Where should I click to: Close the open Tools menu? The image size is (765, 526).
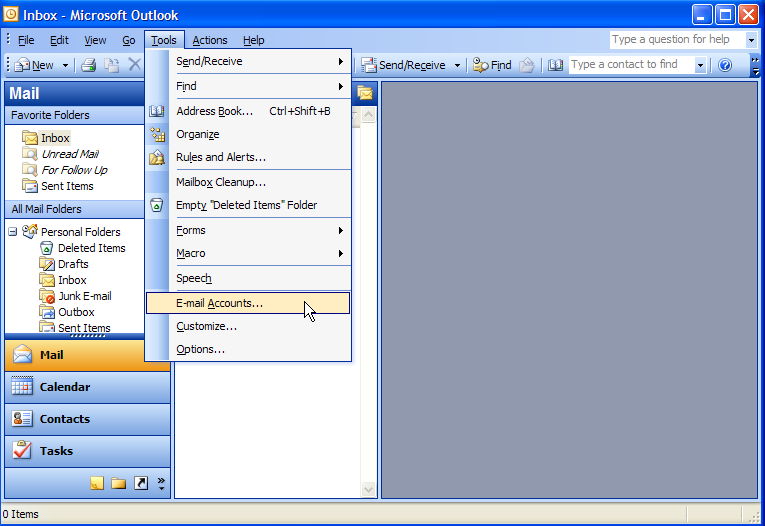[x=164, y=40]
